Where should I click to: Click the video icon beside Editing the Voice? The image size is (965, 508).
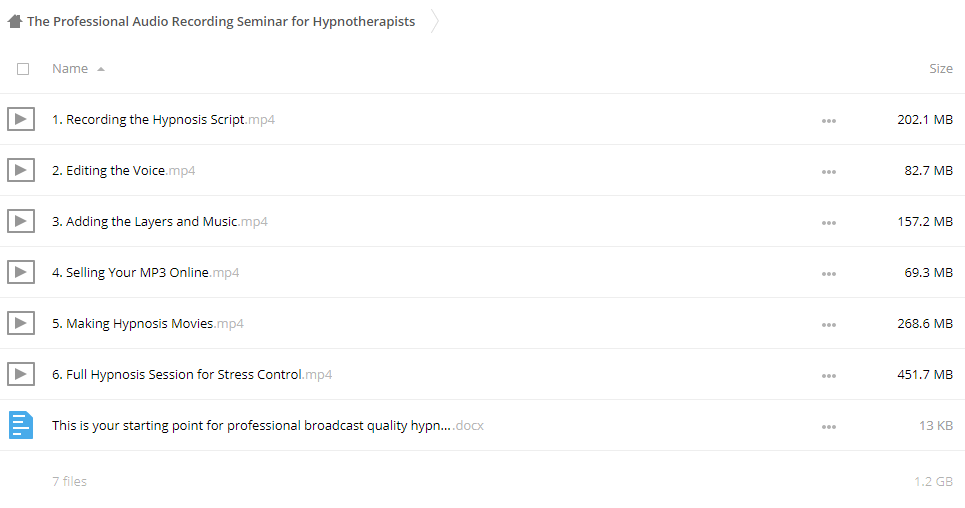coord(21,171)
